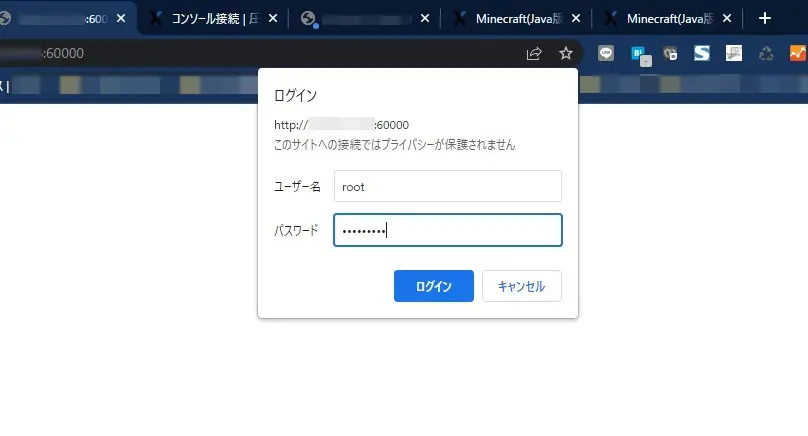Open the orange chart extension icon
This screenshot has height=436, width=808.
point(797,53)
